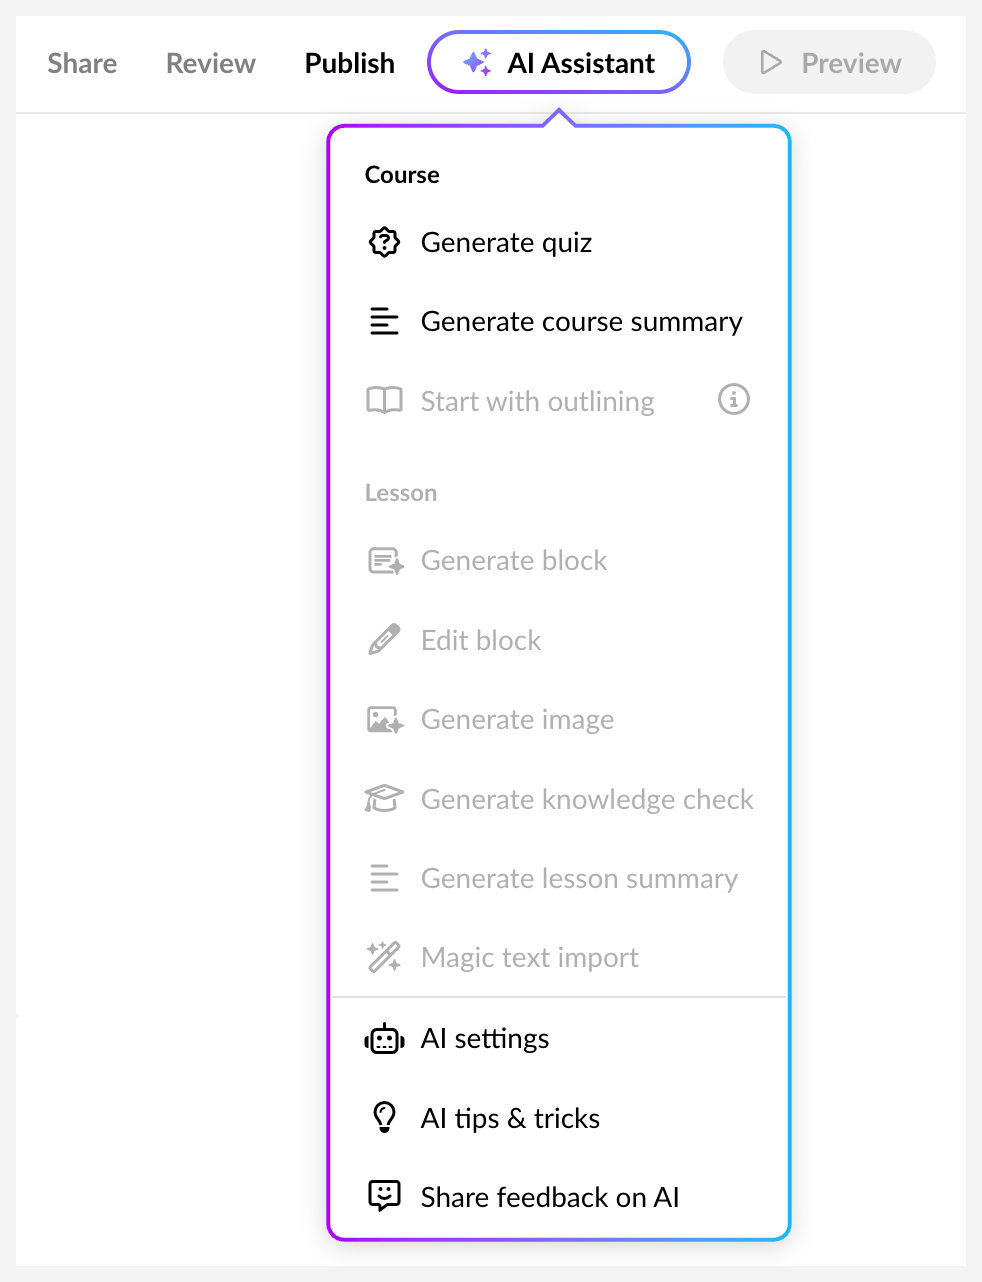Click the info icon beside Start with outlining
Image resolution: width=982 pixels, height=1282 pixels.
[x=733, y=399]
